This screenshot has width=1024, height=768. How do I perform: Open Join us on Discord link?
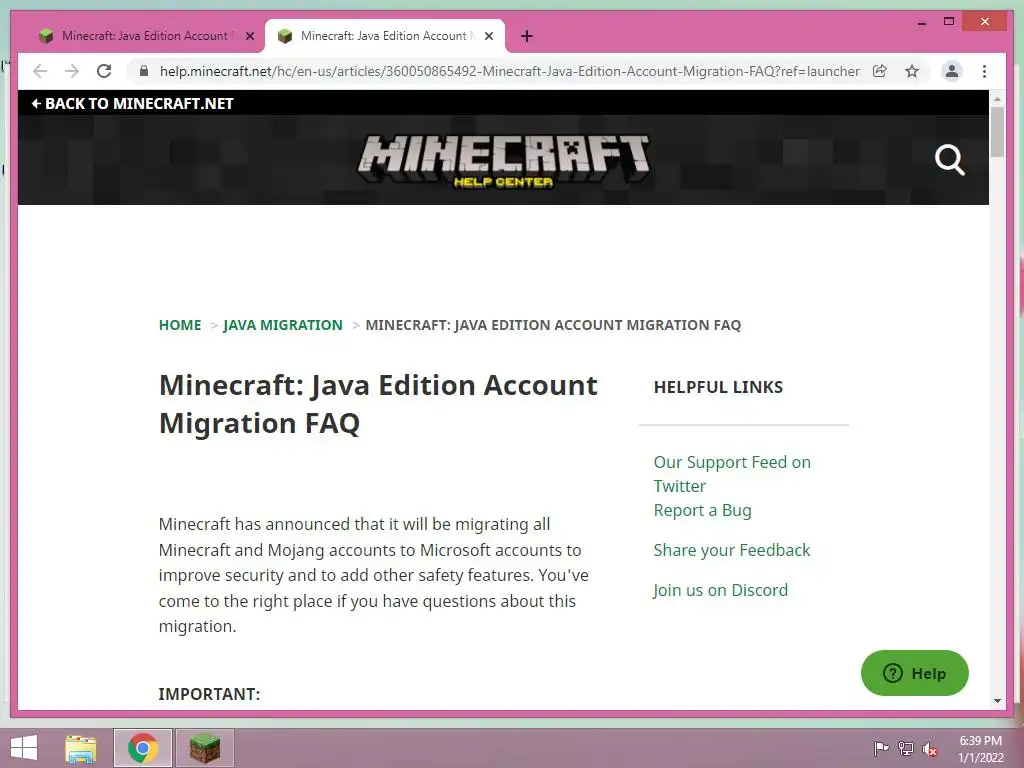click(720, 590)
